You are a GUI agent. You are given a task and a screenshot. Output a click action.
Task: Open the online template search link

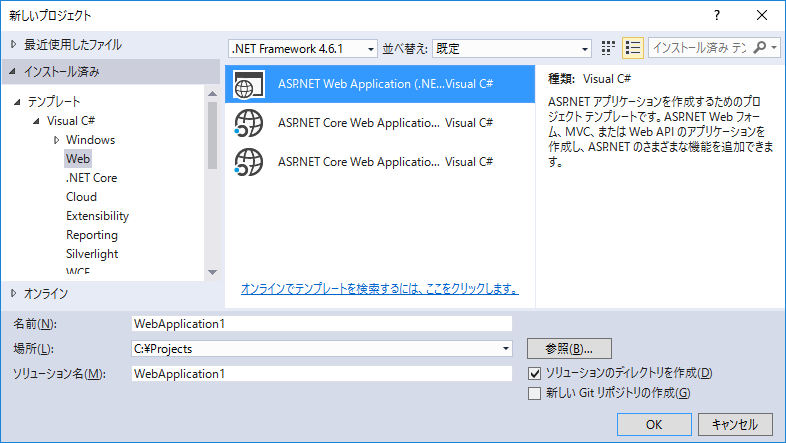379,289
